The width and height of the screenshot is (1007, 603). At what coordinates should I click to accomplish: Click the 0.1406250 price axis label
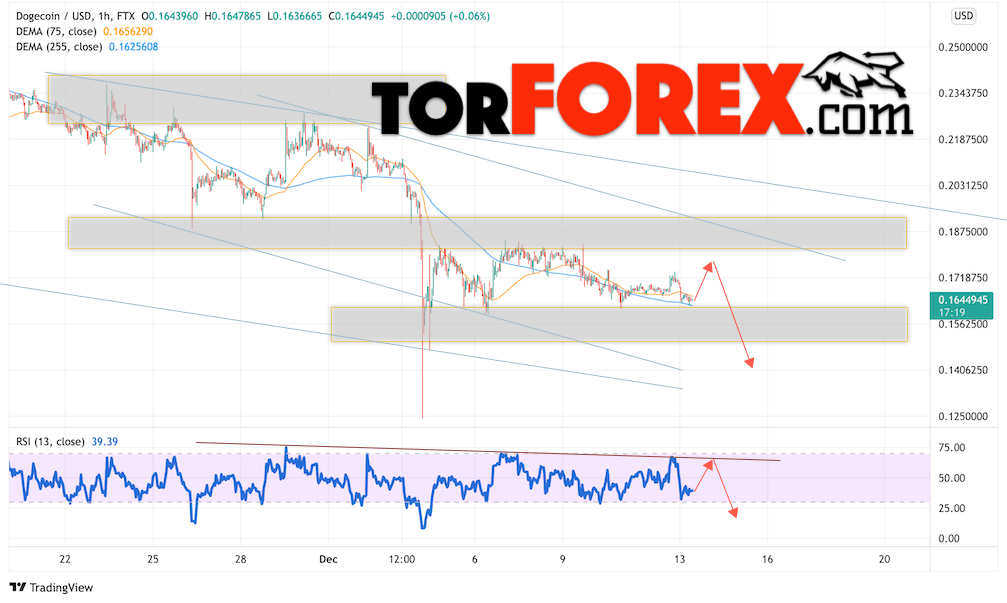(963, 370)
